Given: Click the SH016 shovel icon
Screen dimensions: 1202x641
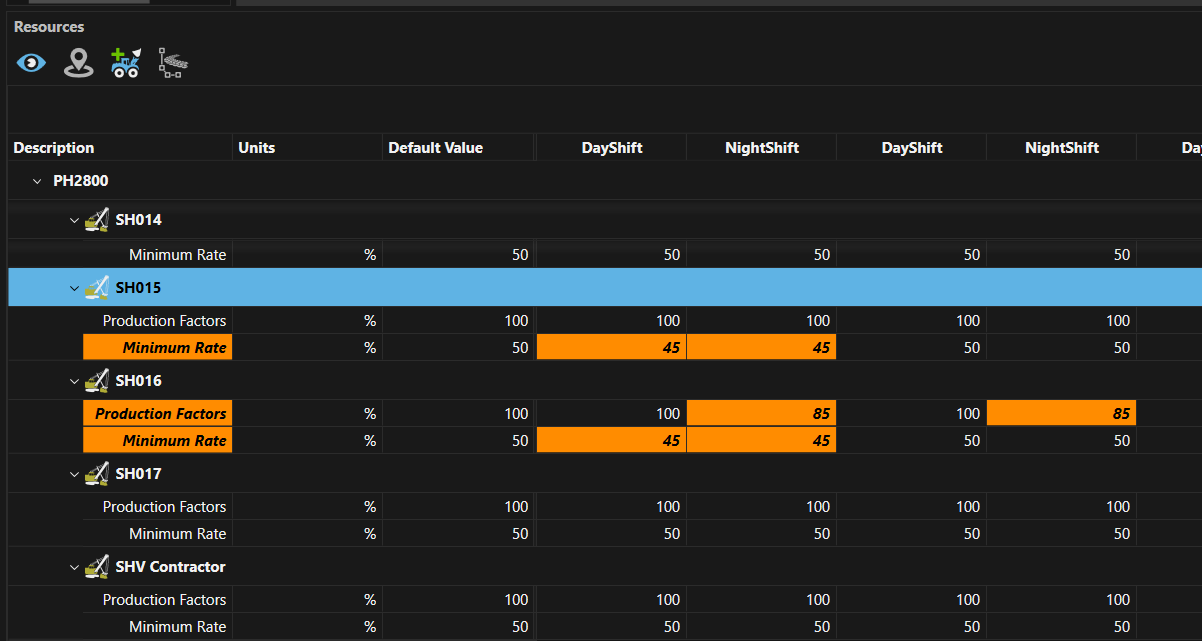Looking at the screenshot, I should [97, 381].
